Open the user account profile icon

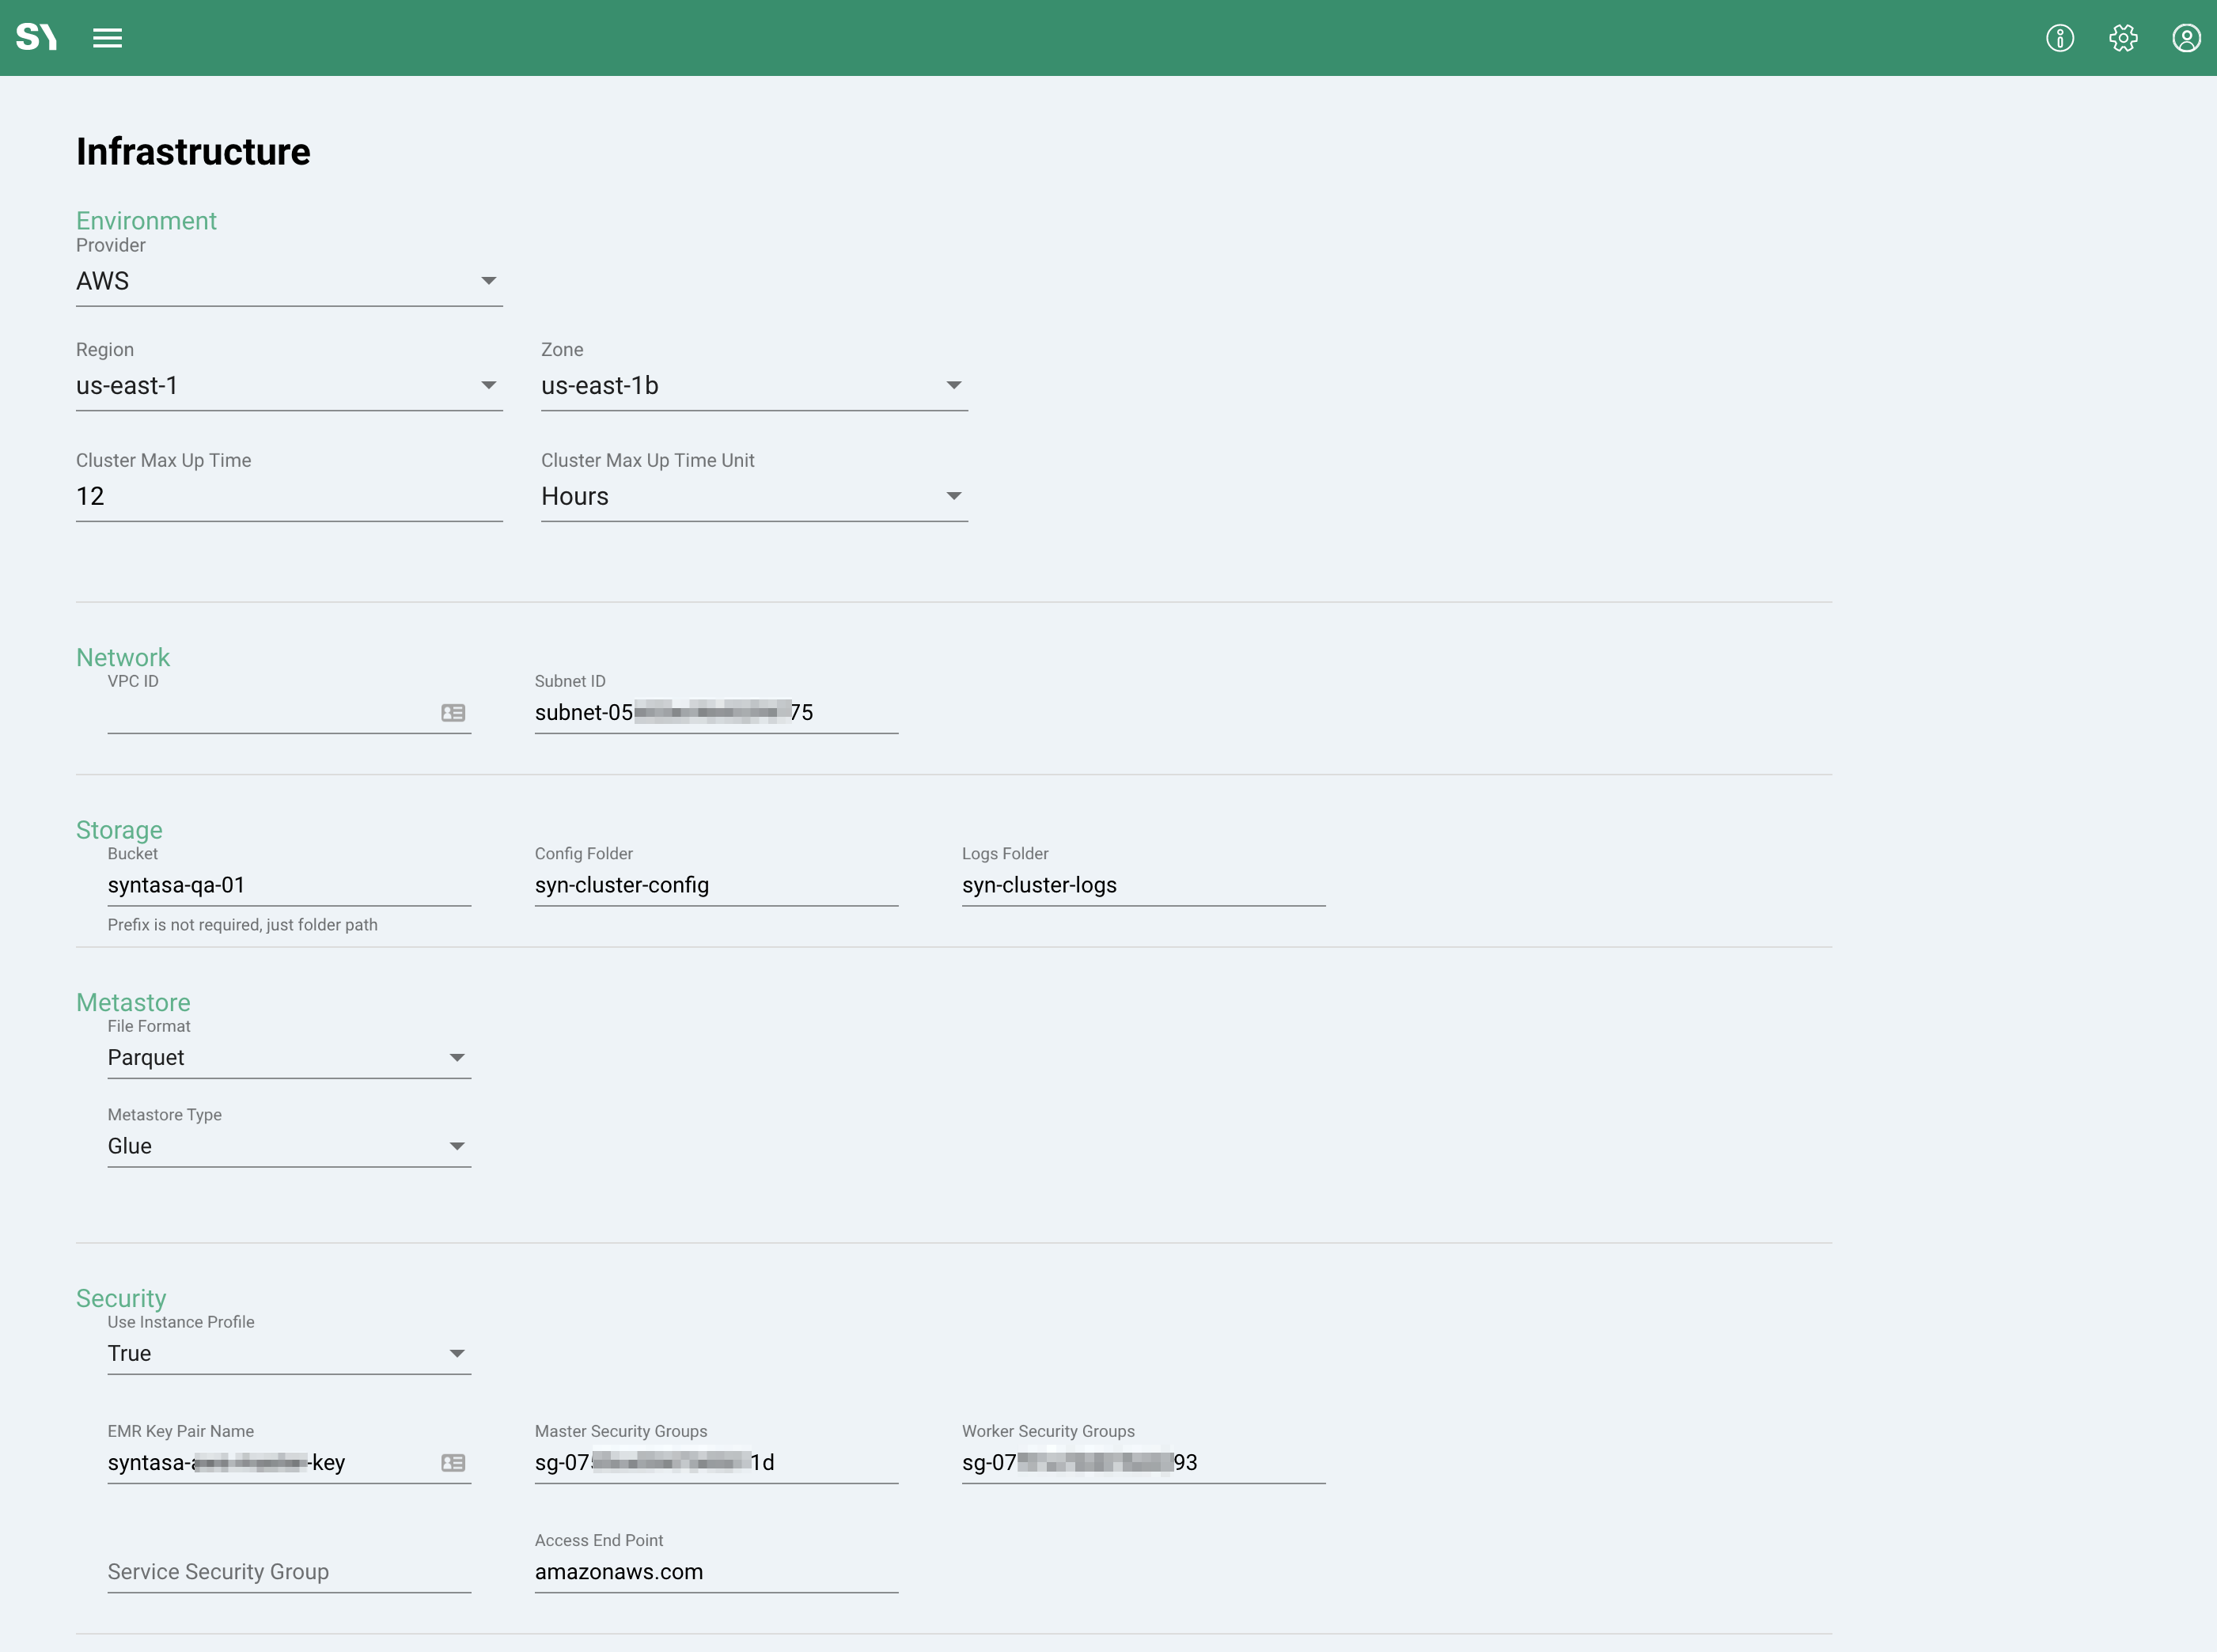tap(2185, 38)
